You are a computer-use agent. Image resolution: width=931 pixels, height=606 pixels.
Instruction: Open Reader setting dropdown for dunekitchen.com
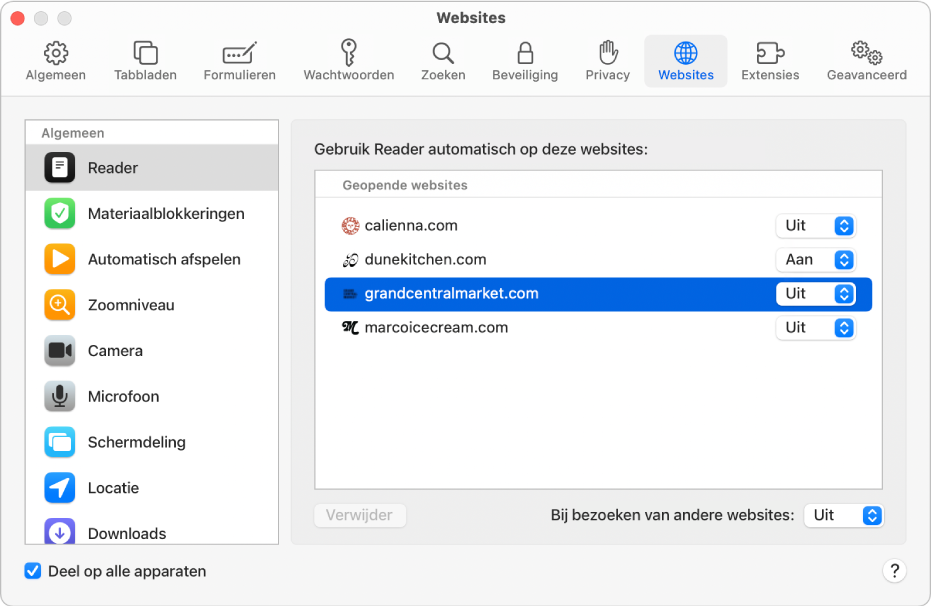(815, 259)
